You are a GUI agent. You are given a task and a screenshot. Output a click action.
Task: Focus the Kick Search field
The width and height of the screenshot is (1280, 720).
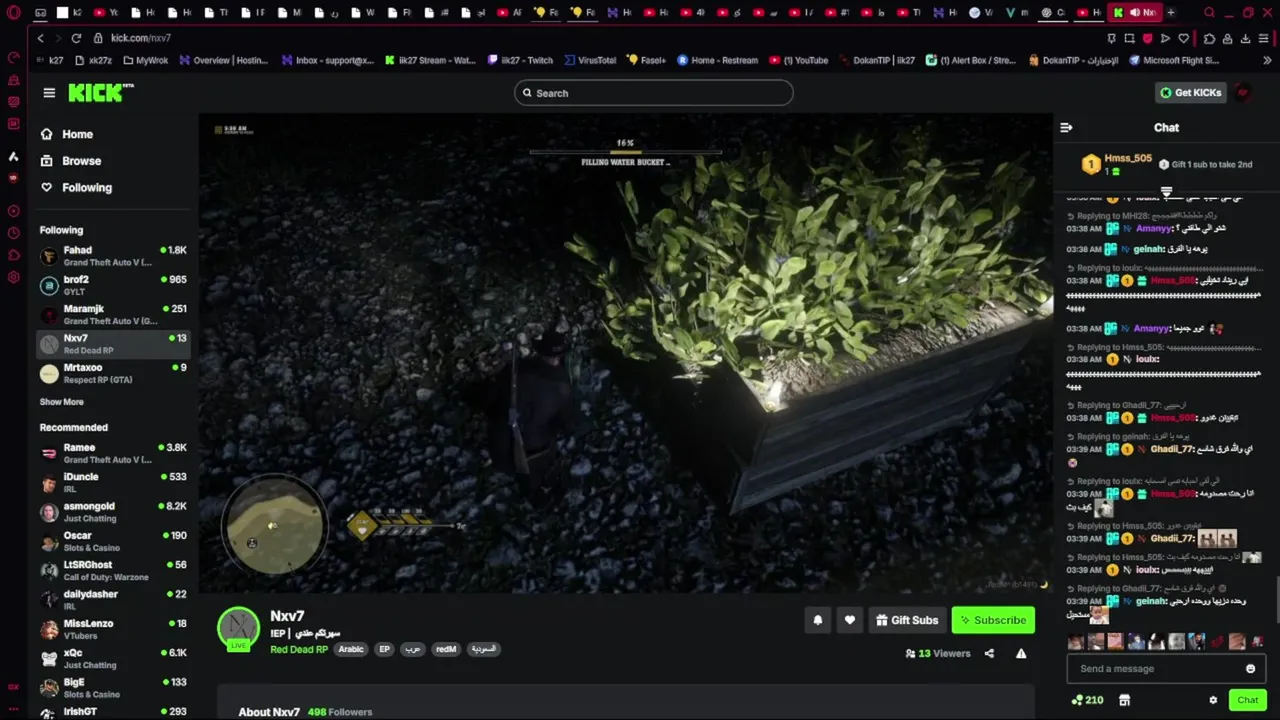(654, 93)
